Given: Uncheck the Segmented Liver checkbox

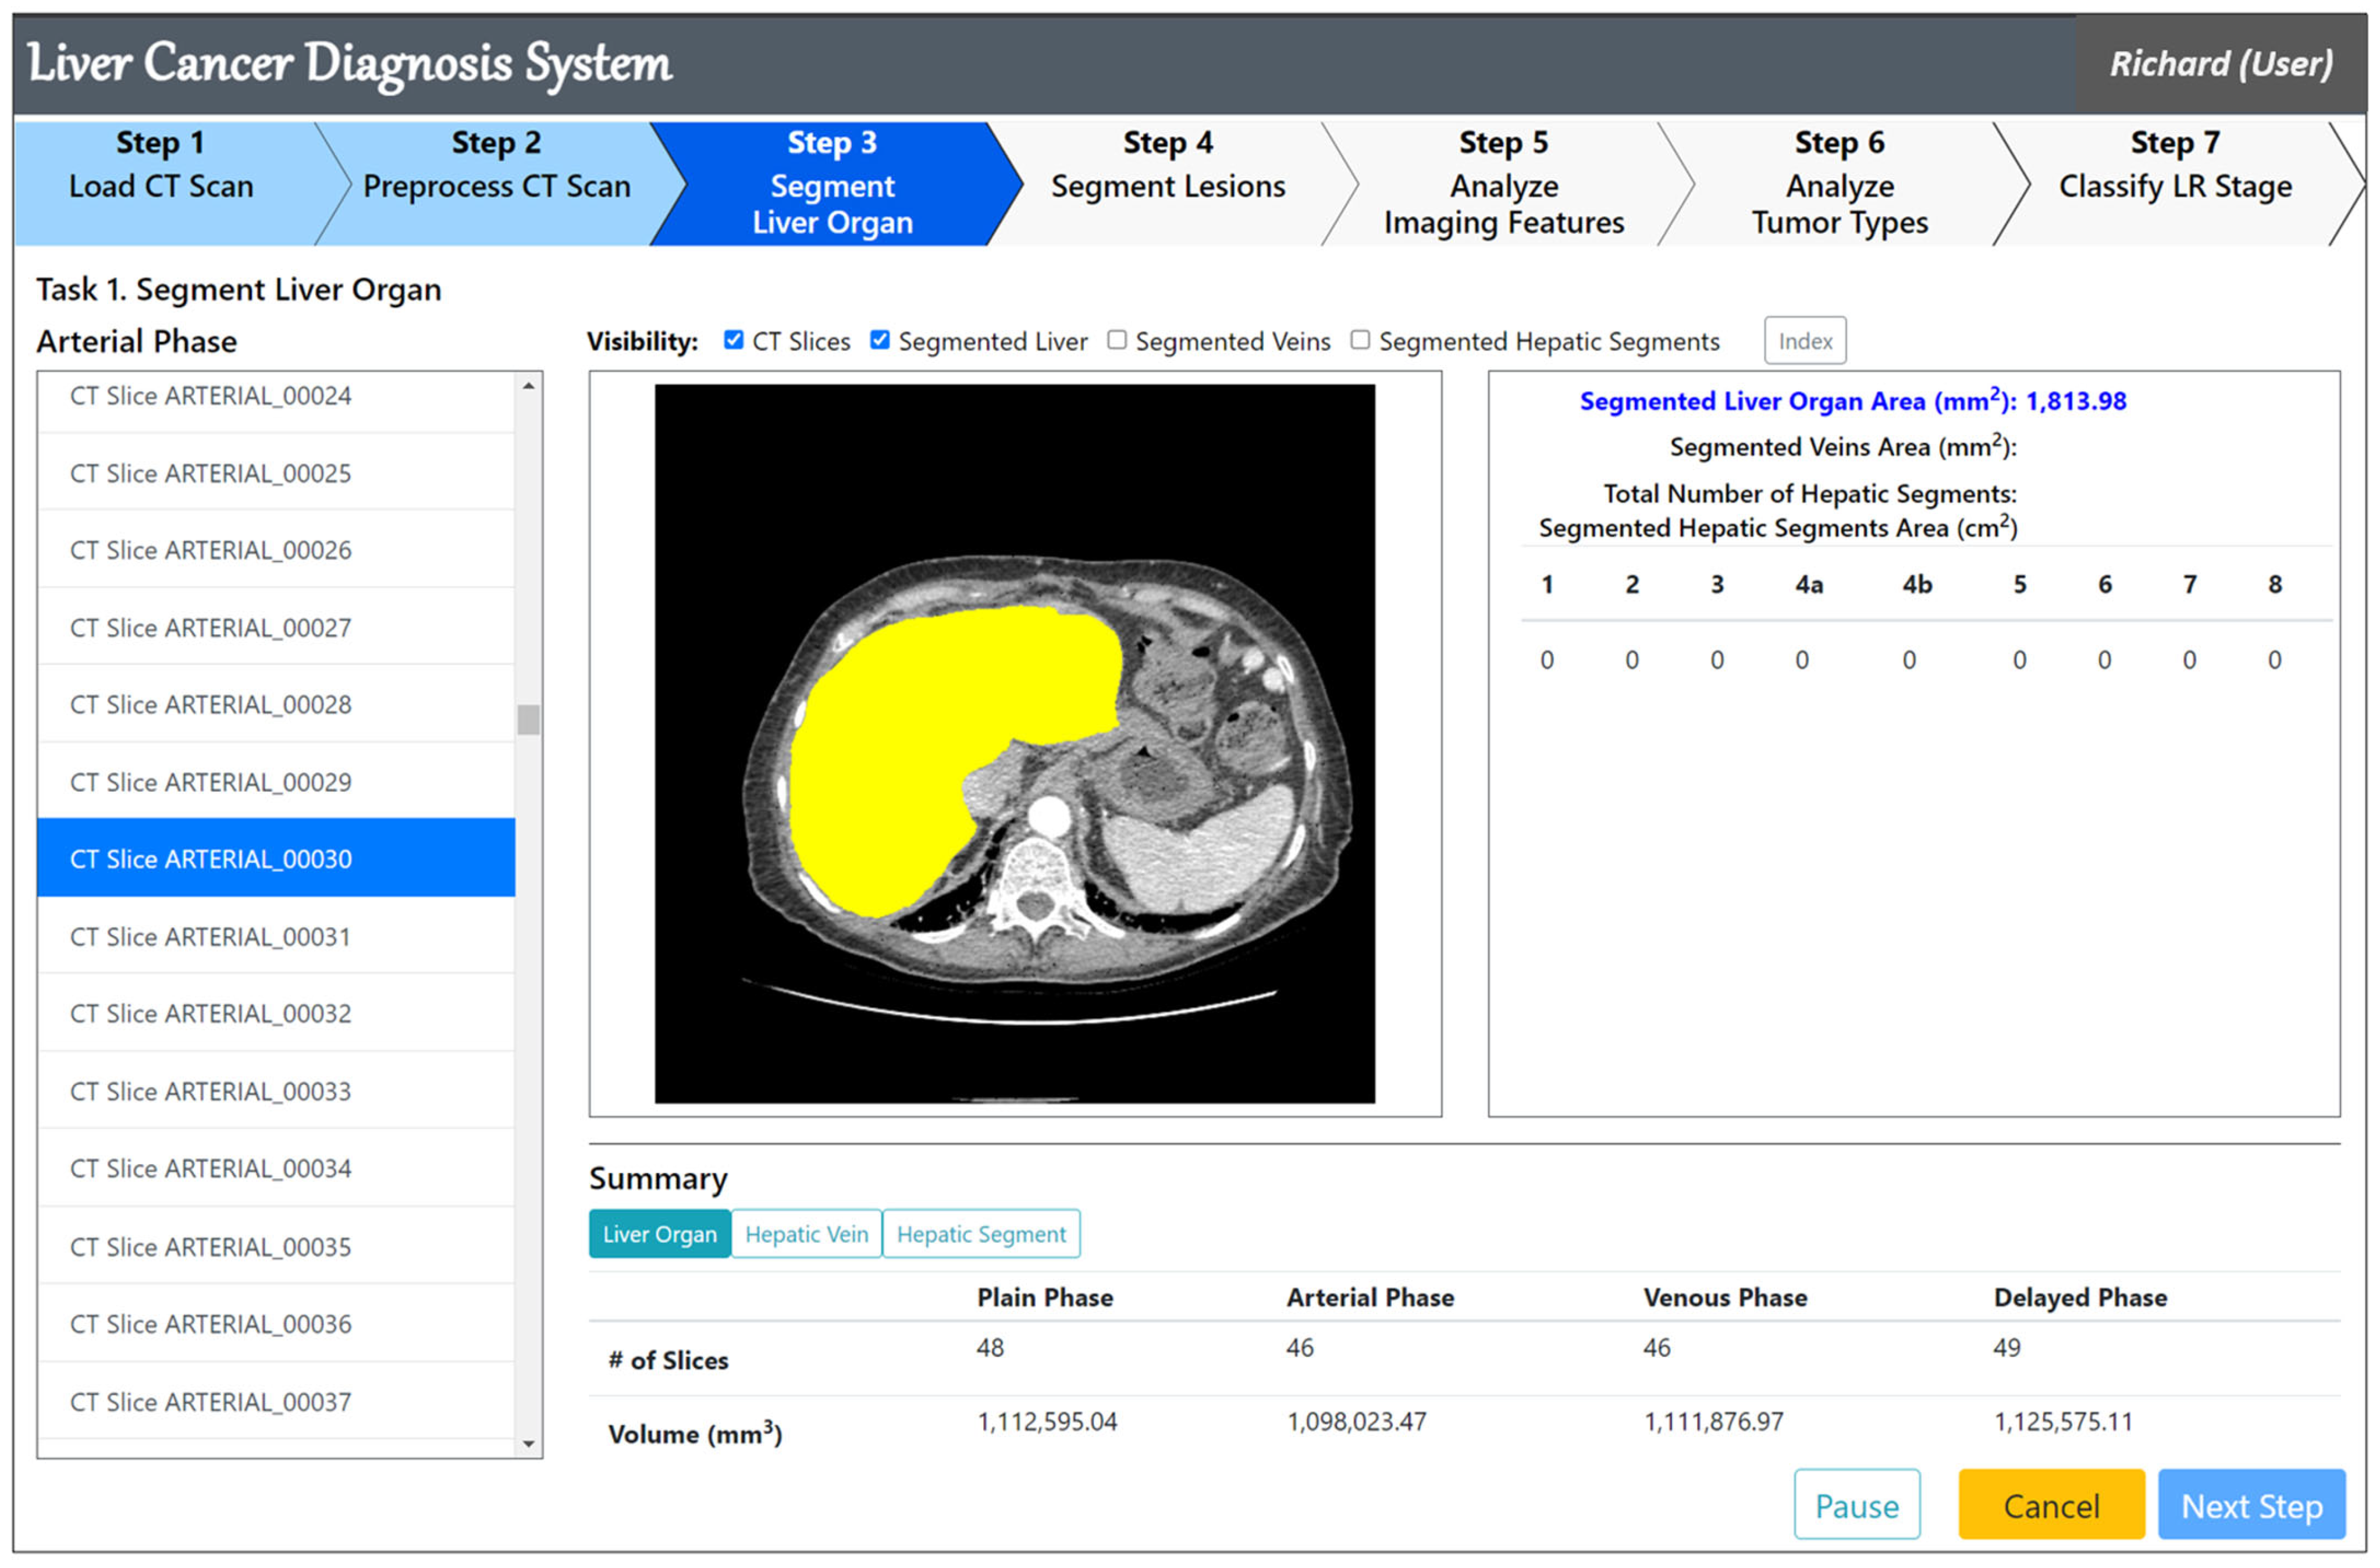Looking at the screenshot, I should click(x=879, y=340).
